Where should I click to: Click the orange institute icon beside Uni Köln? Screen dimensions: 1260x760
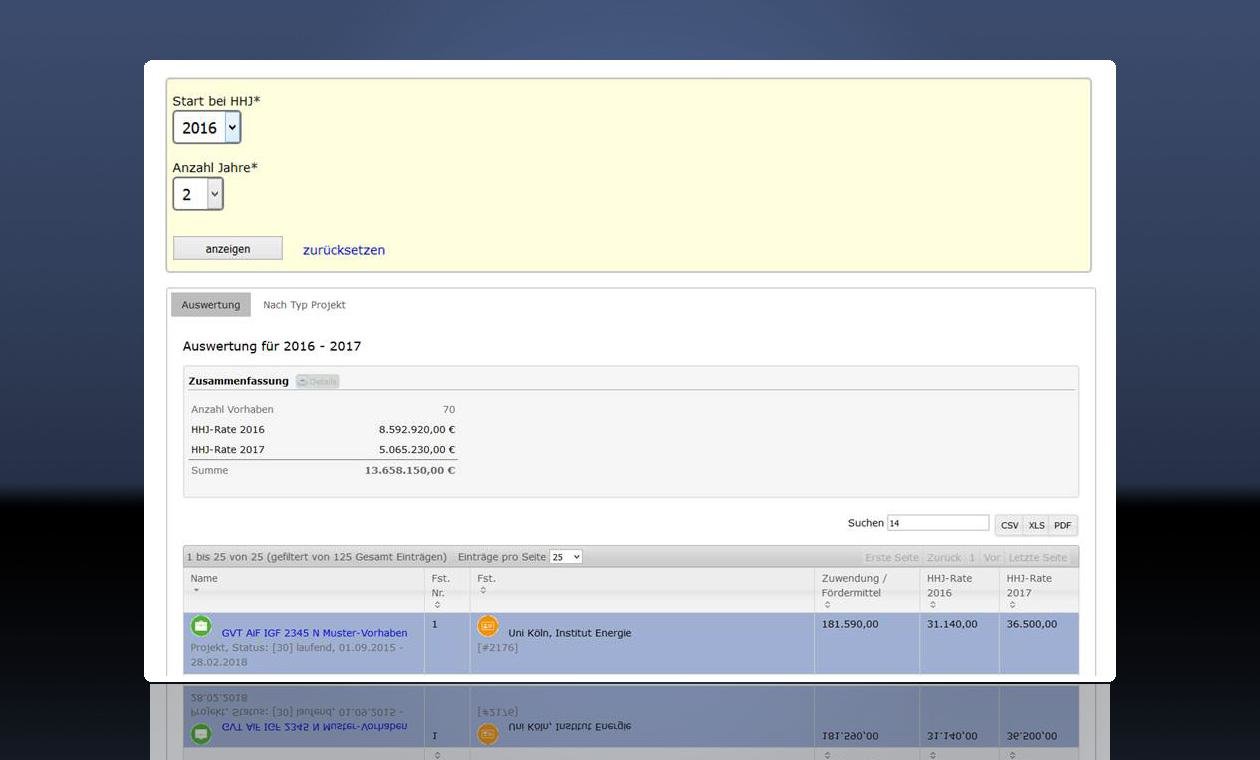pos(488,626)
